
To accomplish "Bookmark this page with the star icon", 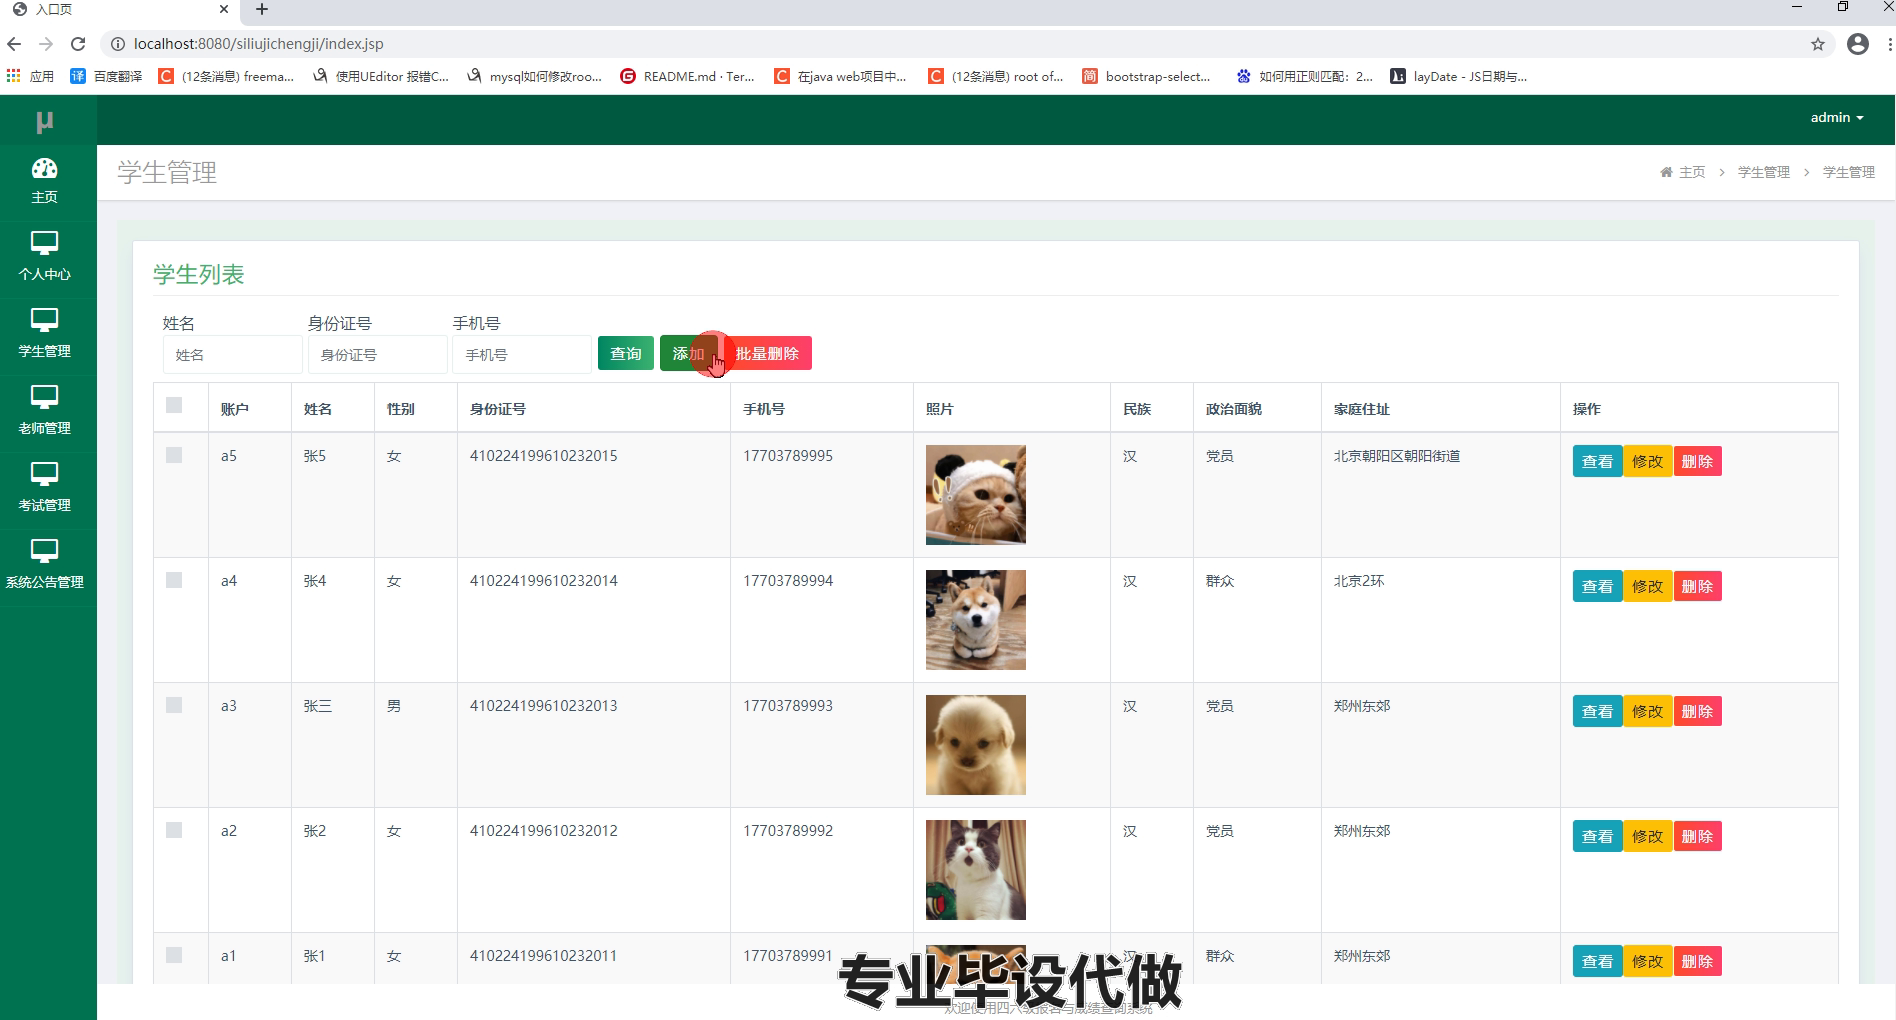I will [x=1818, y=44].
